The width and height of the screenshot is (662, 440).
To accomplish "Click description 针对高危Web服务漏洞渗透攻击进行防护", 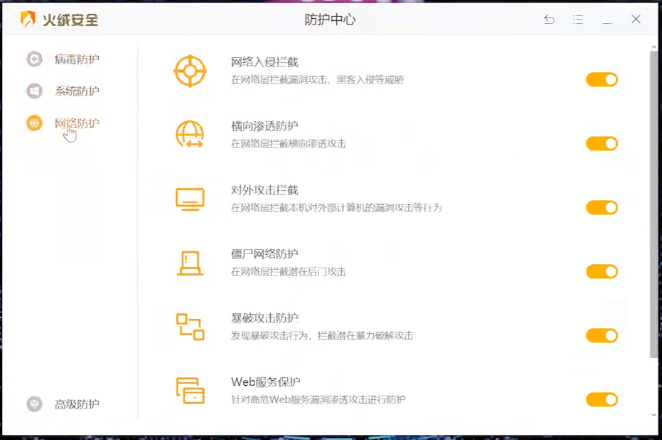I will 318,399.
